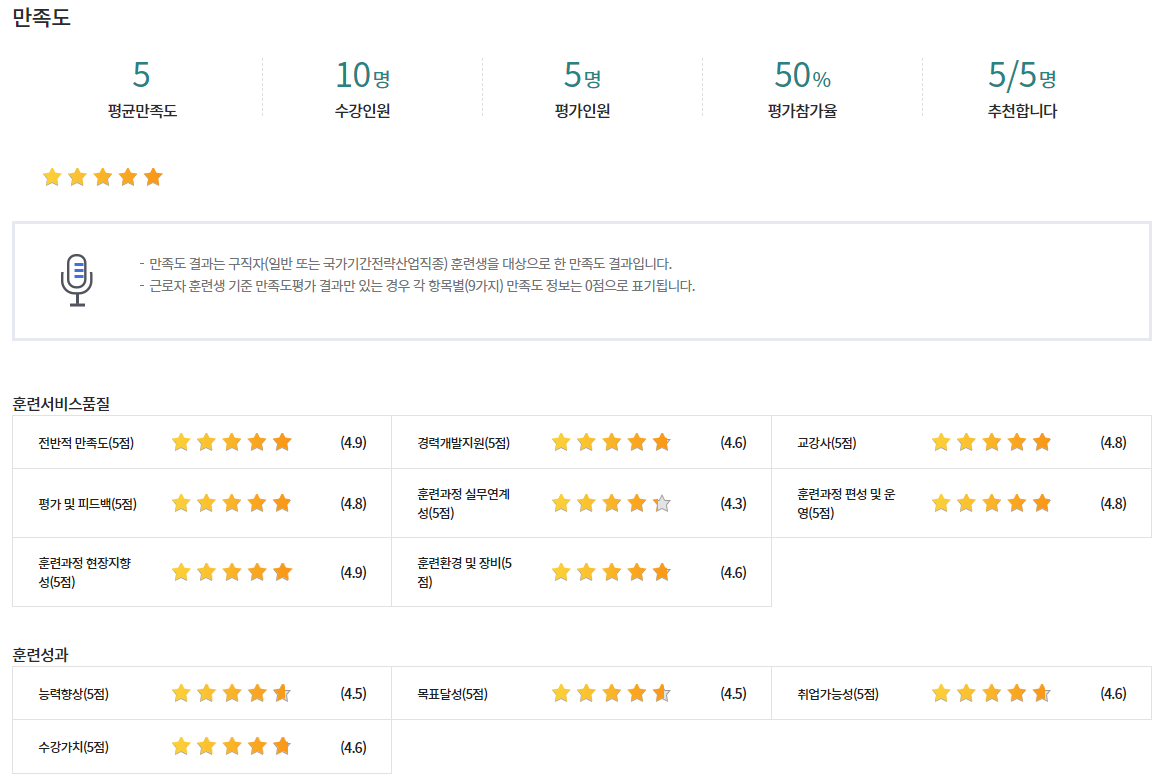Click the (4.6) score for 수강가치
The width and height of the screenshot is (1157, 774).
[x=353, y=747]
